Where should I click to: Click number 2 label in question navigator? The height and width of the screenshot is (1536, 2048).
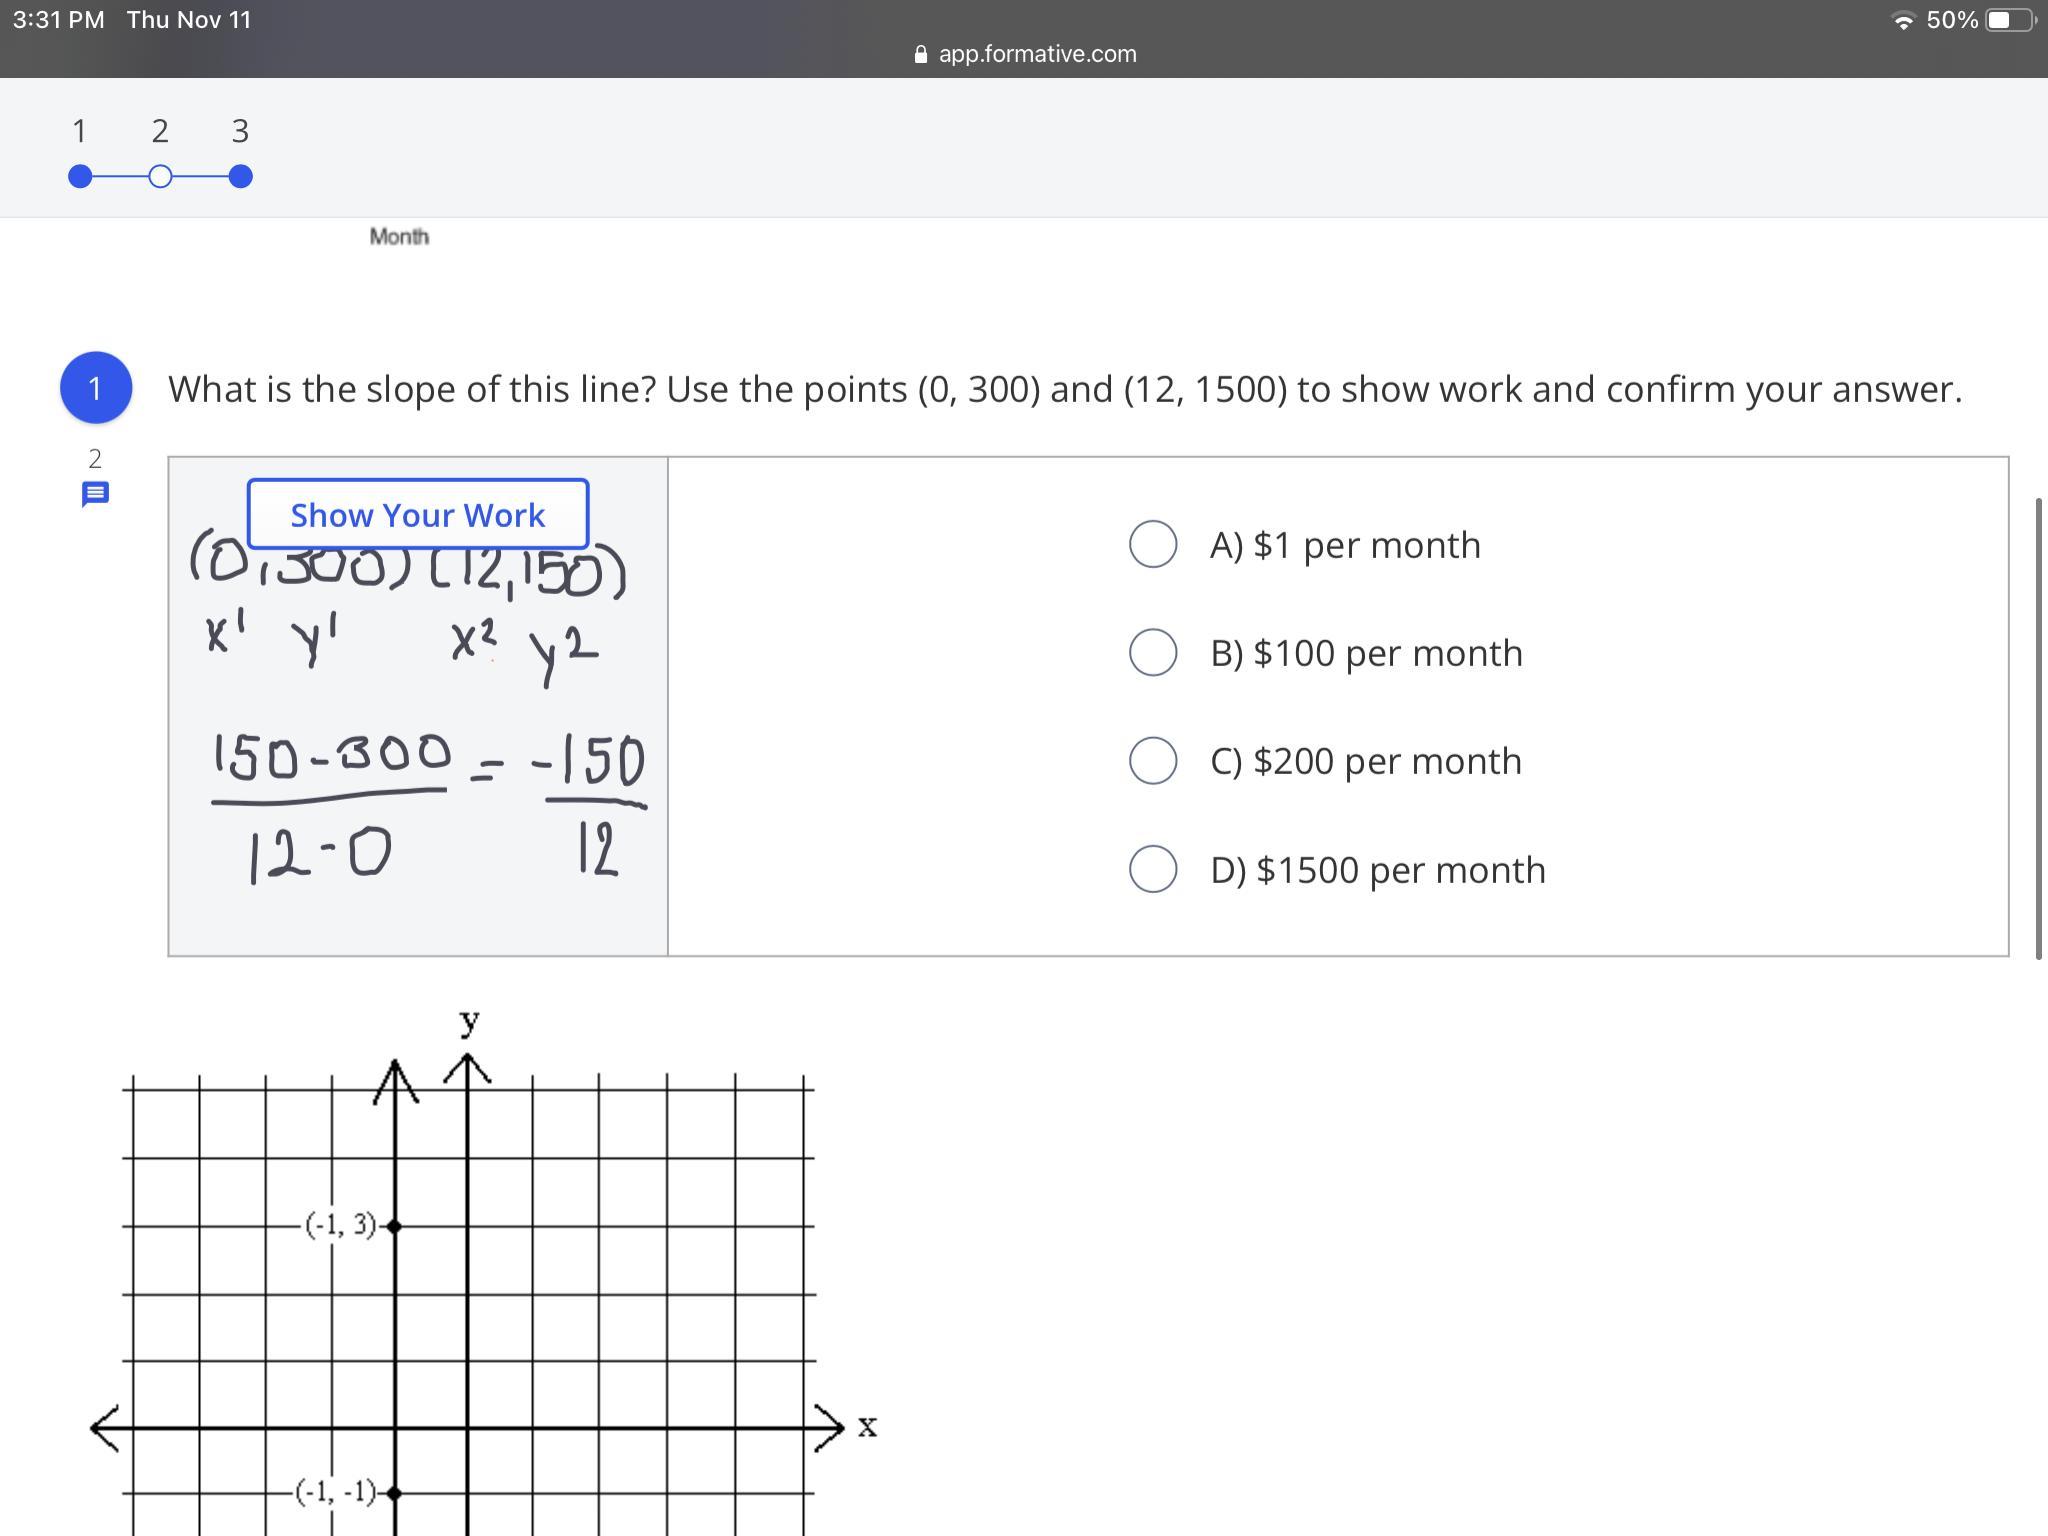[160, 131]
